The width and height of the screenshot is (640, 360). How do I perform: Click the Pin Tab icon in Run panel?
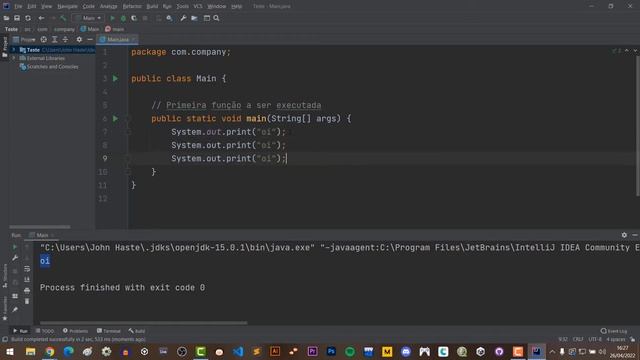pos(15,310)
